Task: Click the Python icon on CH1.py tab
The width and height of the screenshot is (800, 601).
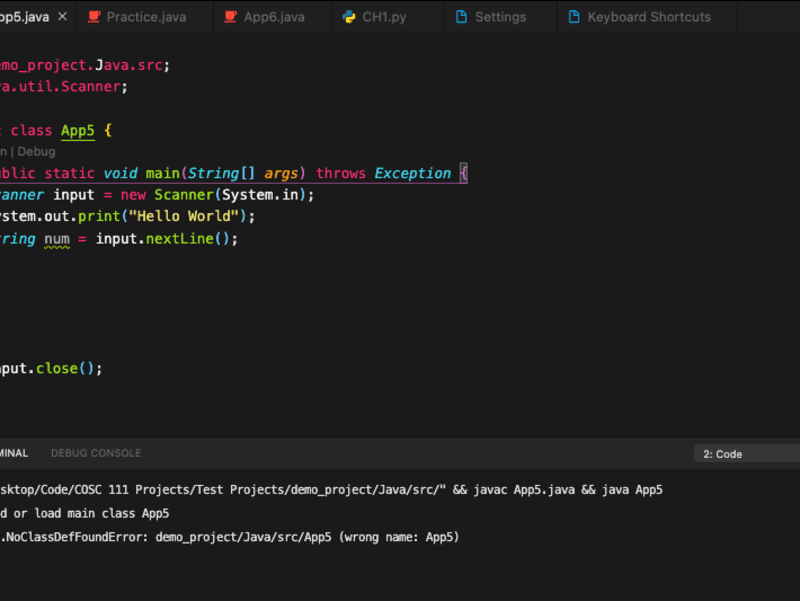Action: pos(349,17)
